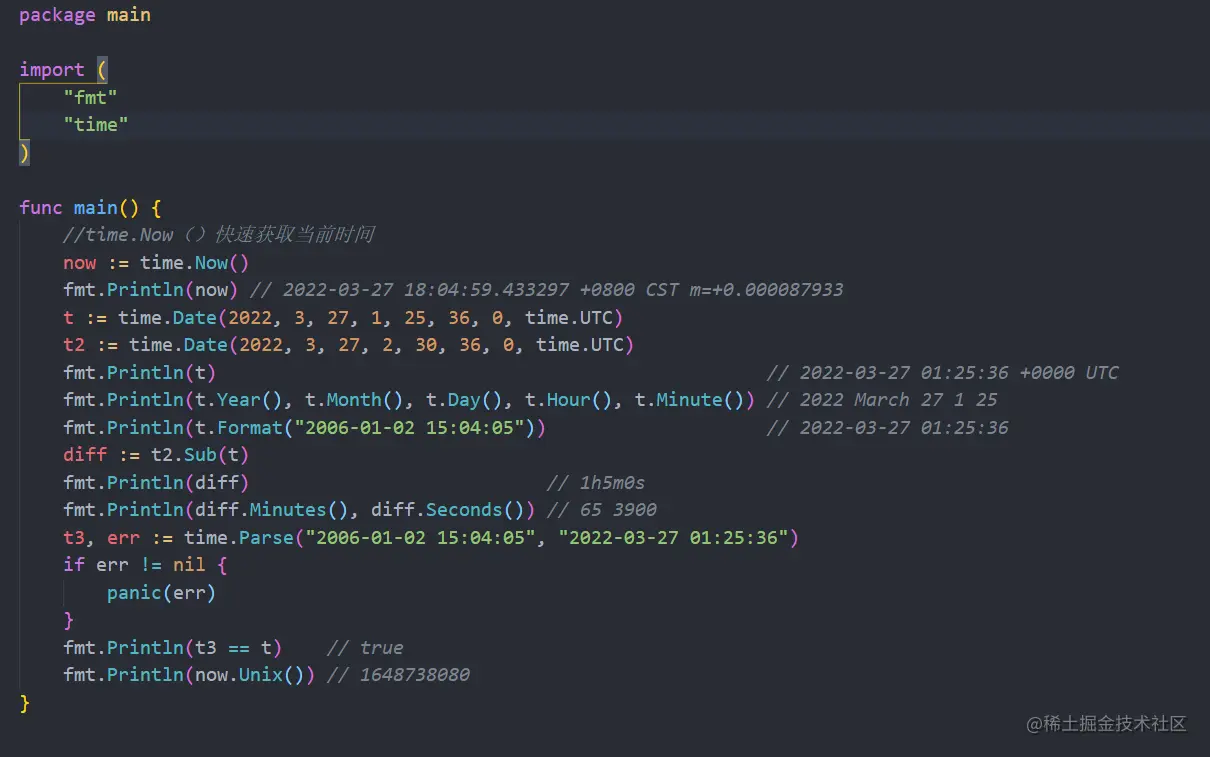Click the 'panic(err)' statement

162,592
